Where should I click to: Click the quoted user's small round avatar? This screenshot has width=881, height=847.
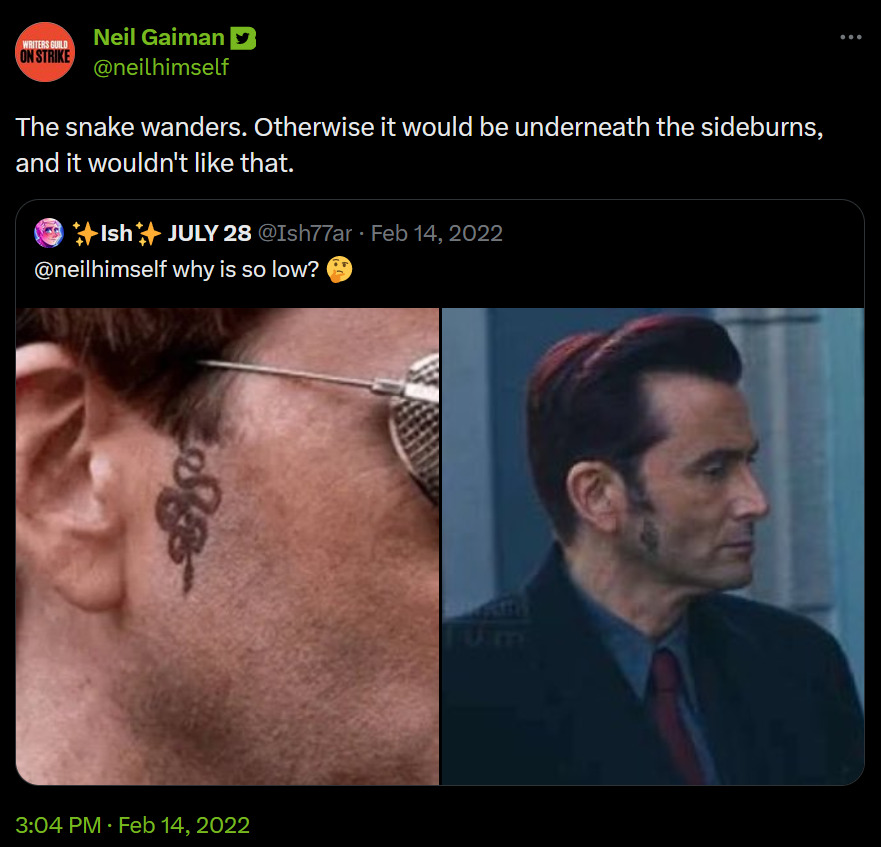[48, 233]
